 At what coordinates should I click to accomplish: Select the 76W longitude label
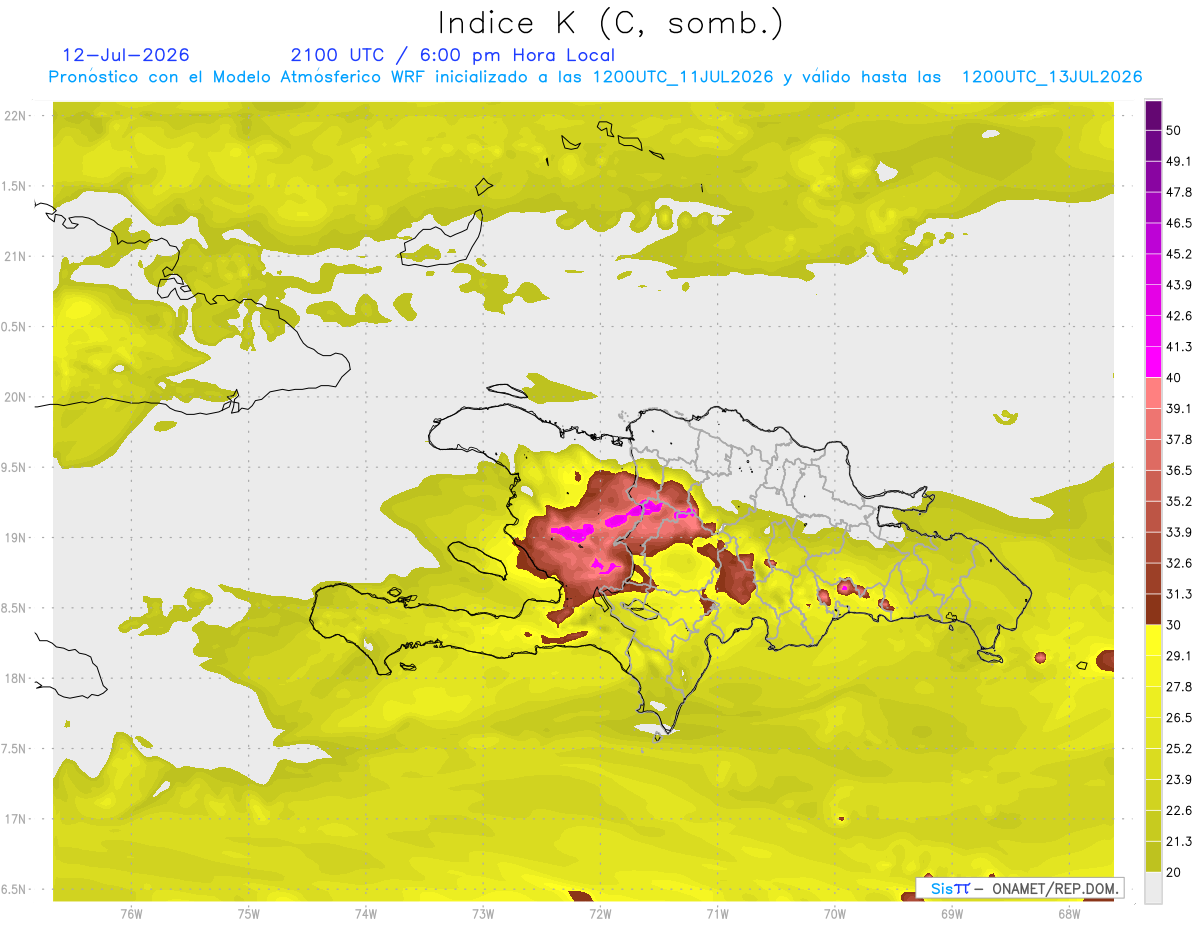click(x=131, y=914)
